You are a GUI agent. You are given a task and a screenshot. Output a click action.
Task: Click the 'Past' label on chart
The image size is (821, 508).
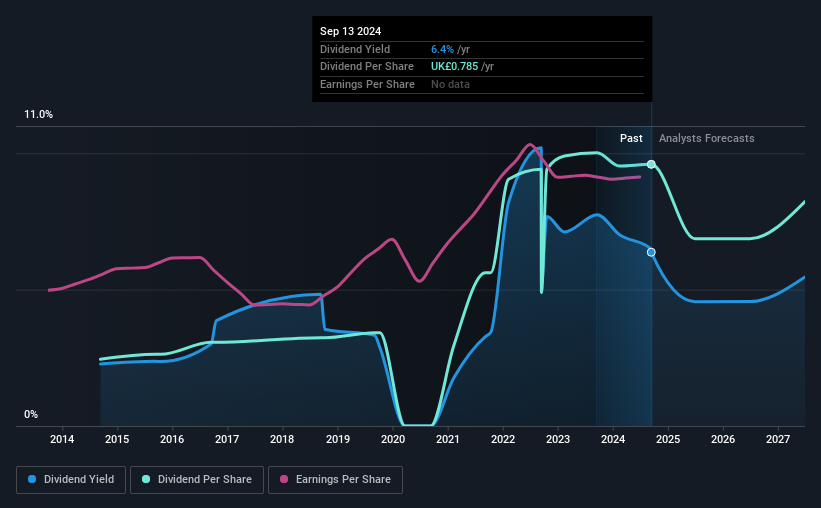point(631,138)
